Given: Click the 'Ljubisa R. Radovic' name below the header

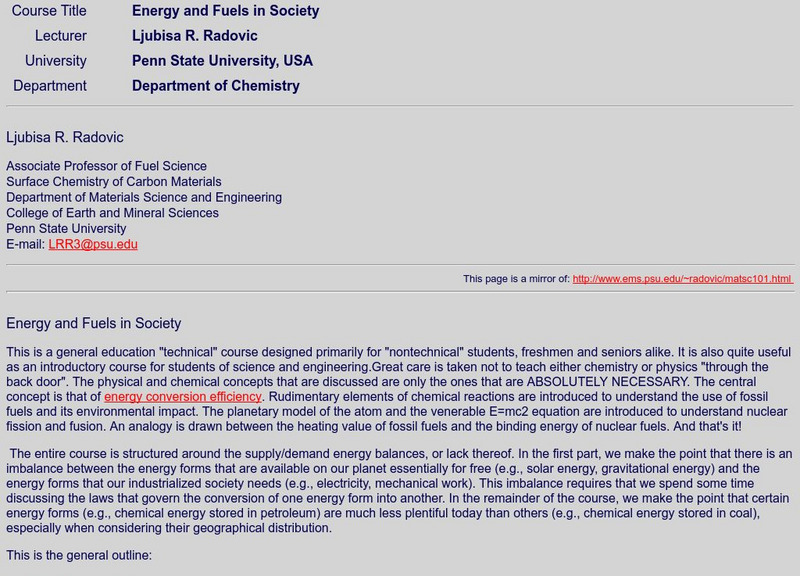Looking at the screenshot, I should point(65,138).
